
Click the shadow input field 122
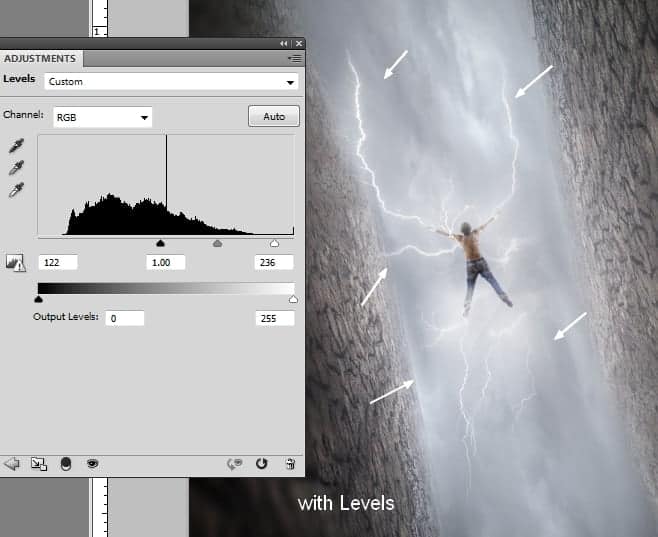coord(58,263)
